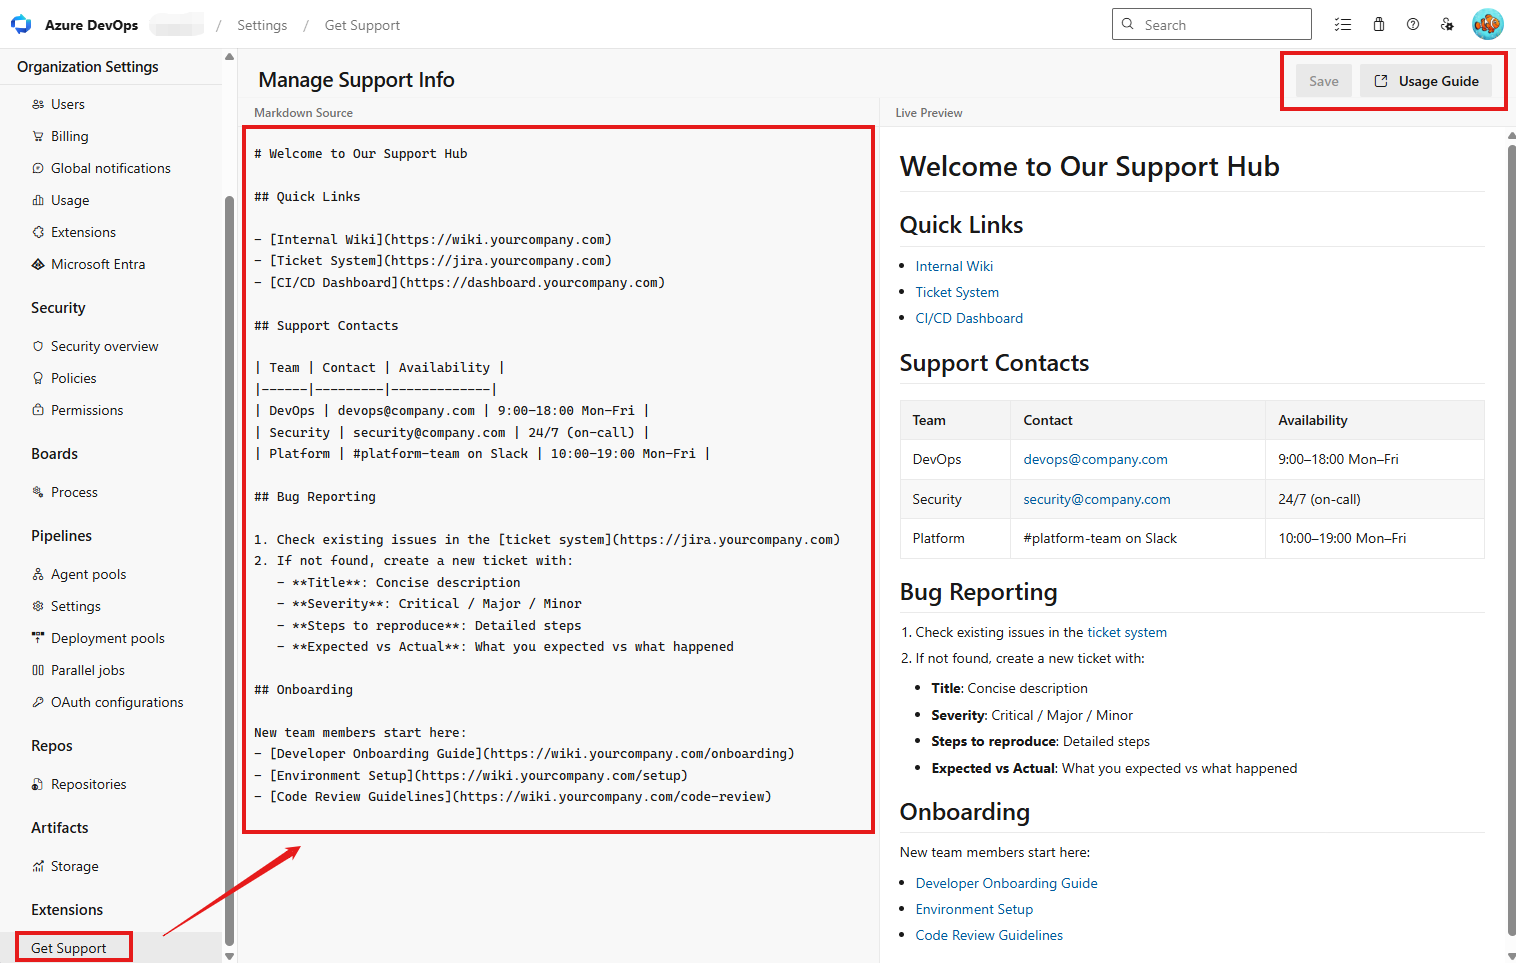Click devops@company.com email link
Image resolution: width=1516 pixels, height=963 pixels.
(x=1095, y=459)
